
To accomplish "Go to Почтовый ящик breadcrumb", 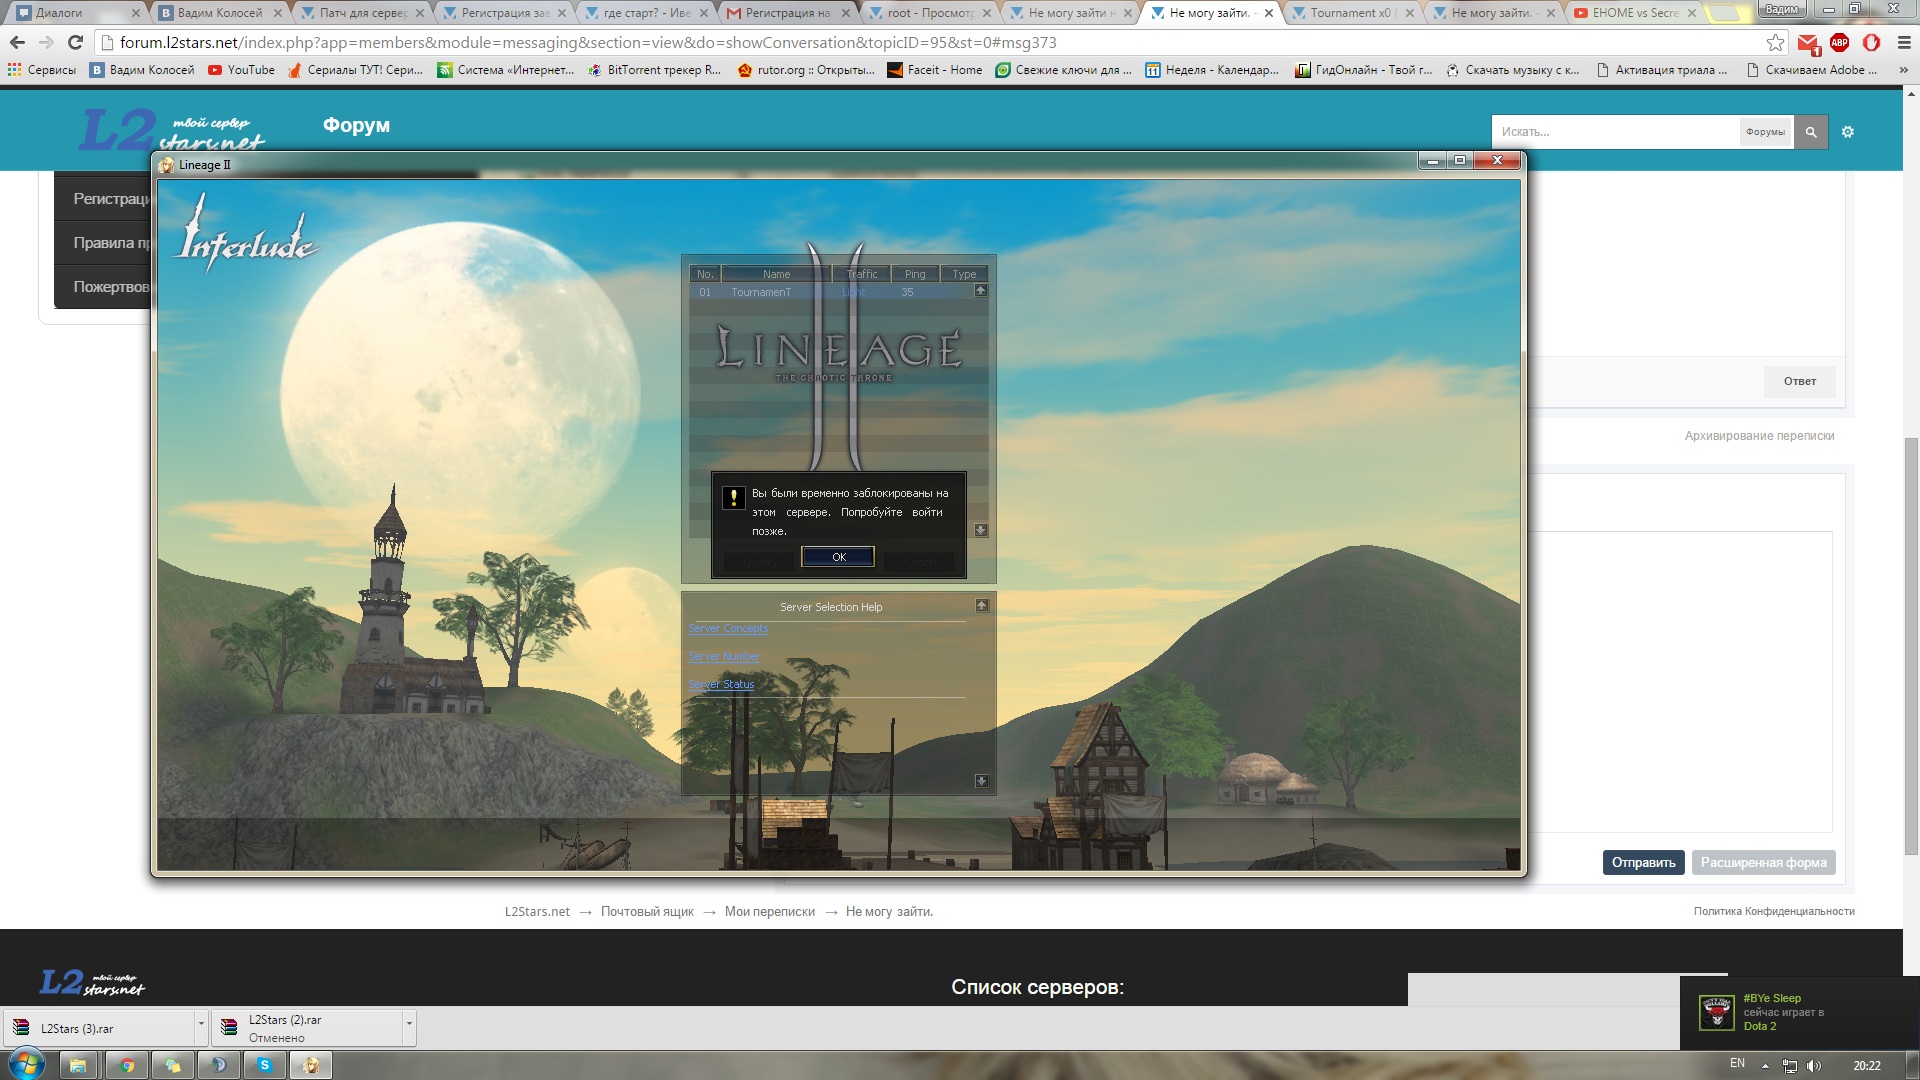I will pos(647,912).
